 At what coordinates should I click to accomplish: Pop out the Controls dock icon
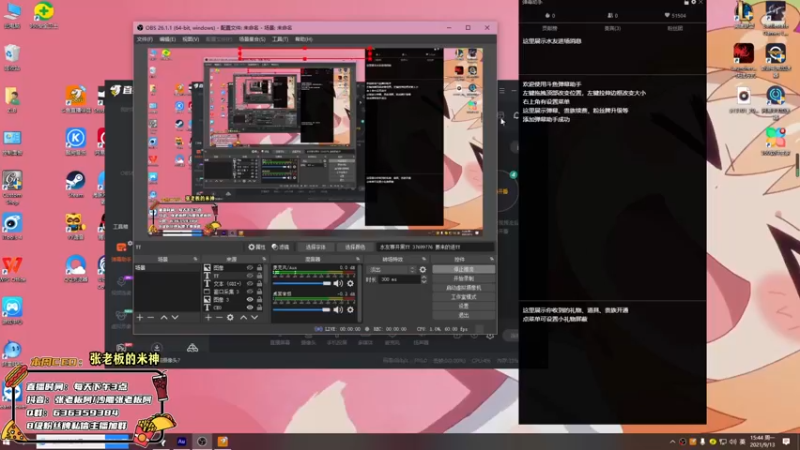point(491,259)
